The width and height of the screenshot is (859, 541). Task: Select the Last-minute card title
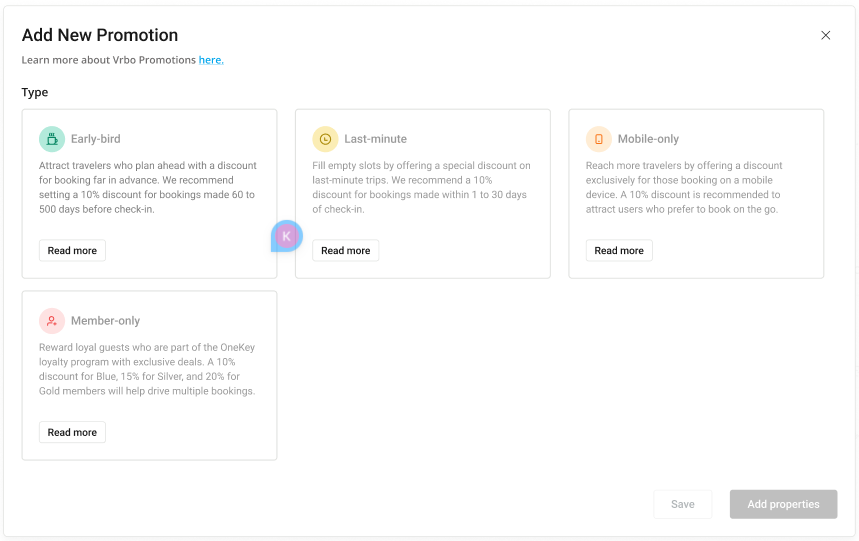point(376,139)
